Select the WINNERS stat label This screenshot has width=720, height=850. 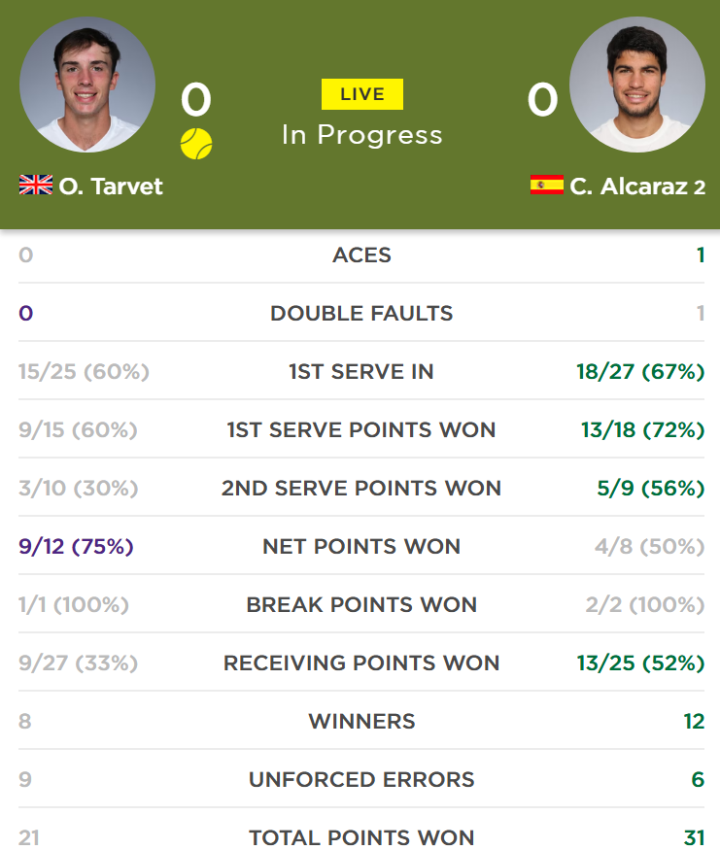[x=362, y=721]
